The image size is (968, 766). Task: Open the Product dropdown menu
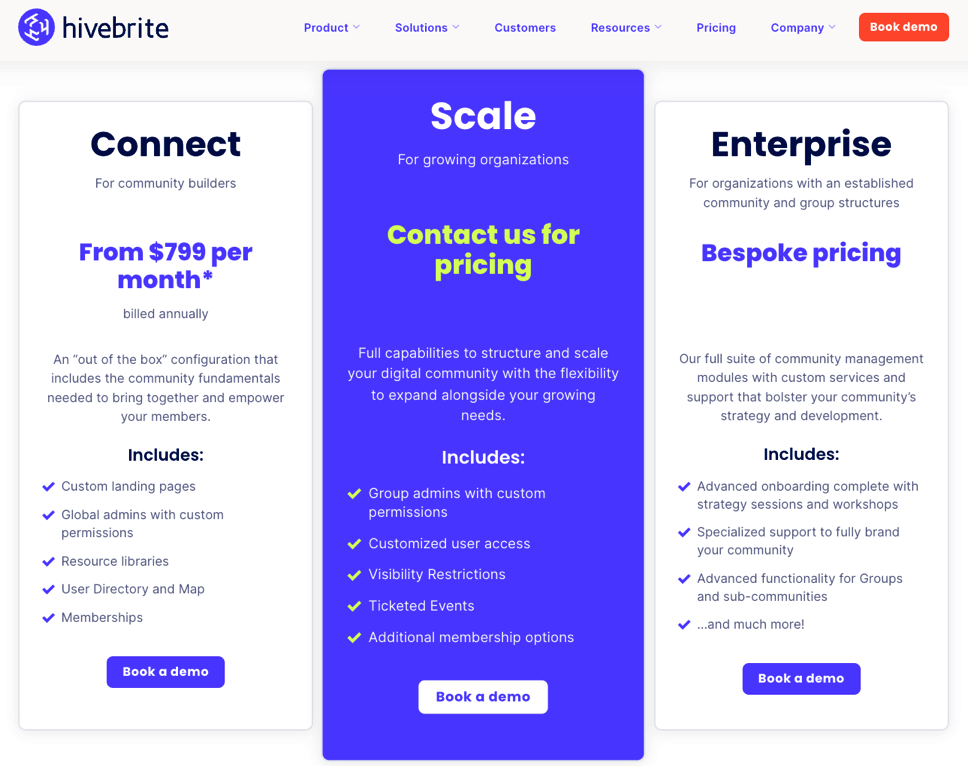(x=331, y=28)
